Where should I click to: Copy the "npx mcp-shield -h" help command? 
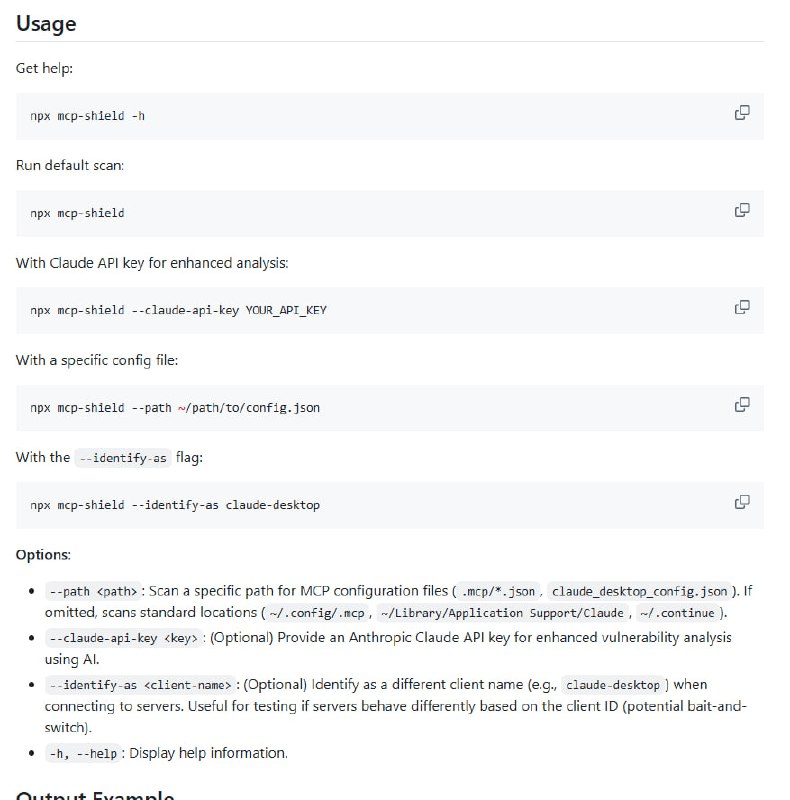click(x=742, y=113)
